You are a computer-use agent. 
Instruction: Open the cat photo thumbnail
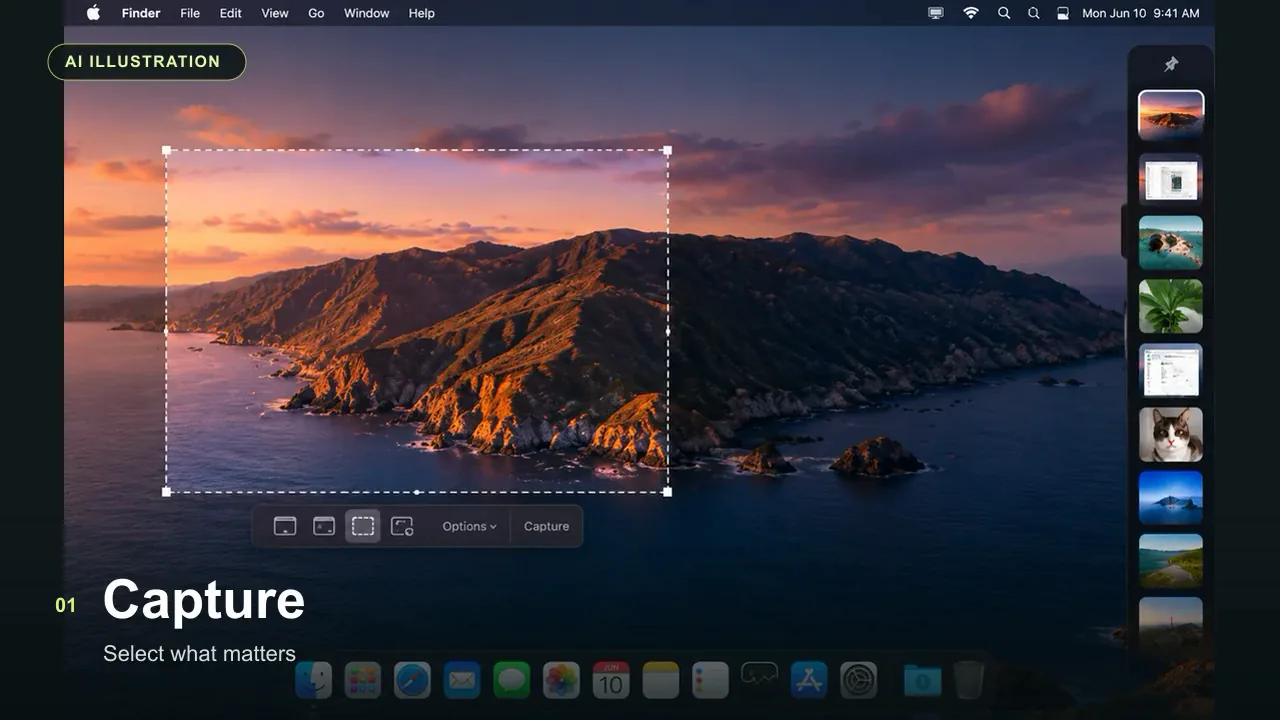pyautogui.click(x=1171, y=434)
